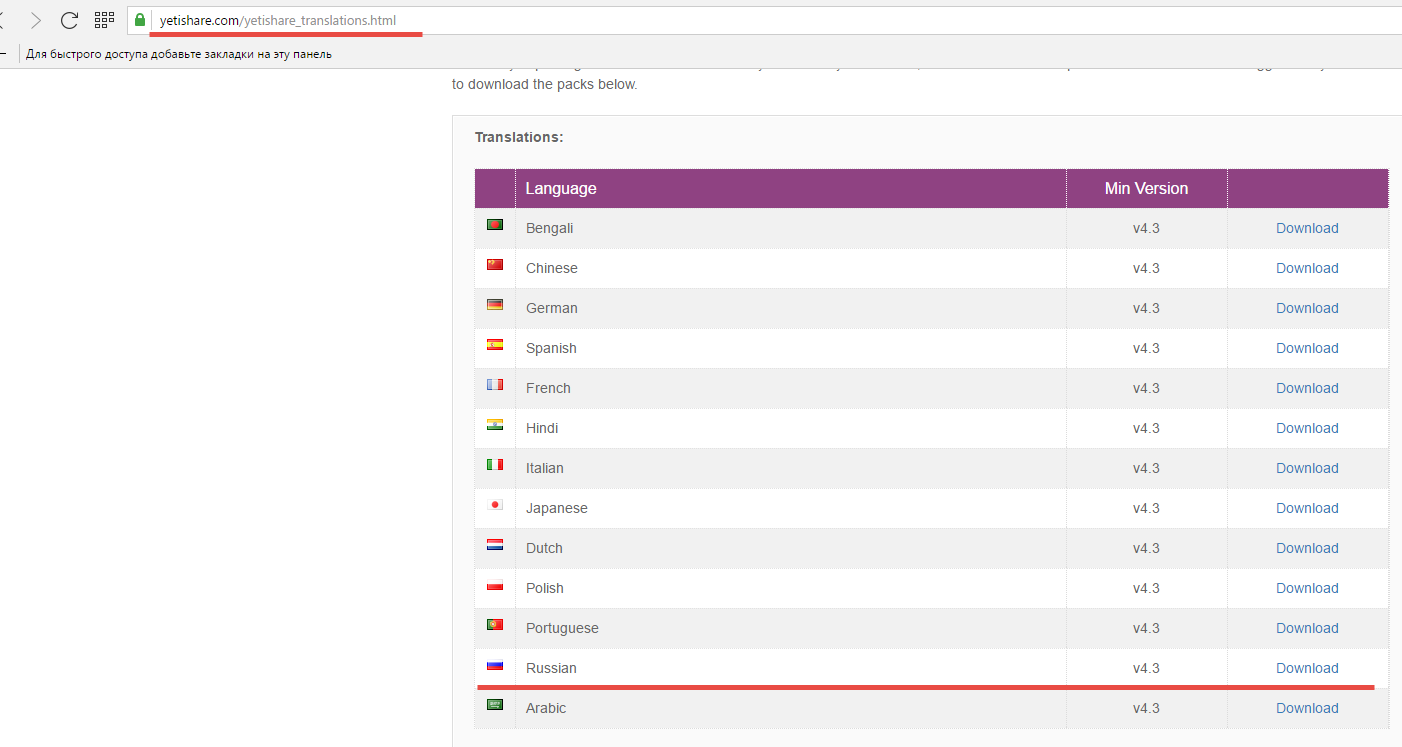
Task: Open the apps grid icon
Action: (104, 20)
